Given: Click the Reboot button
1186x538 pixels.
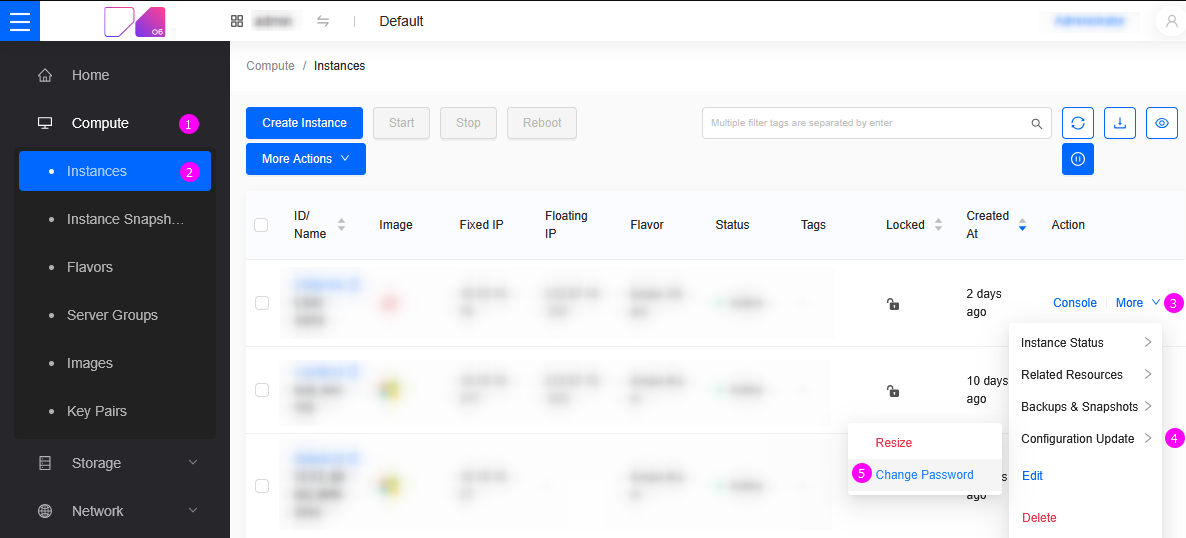Looking at the screenshot, I should click(542, 123).
